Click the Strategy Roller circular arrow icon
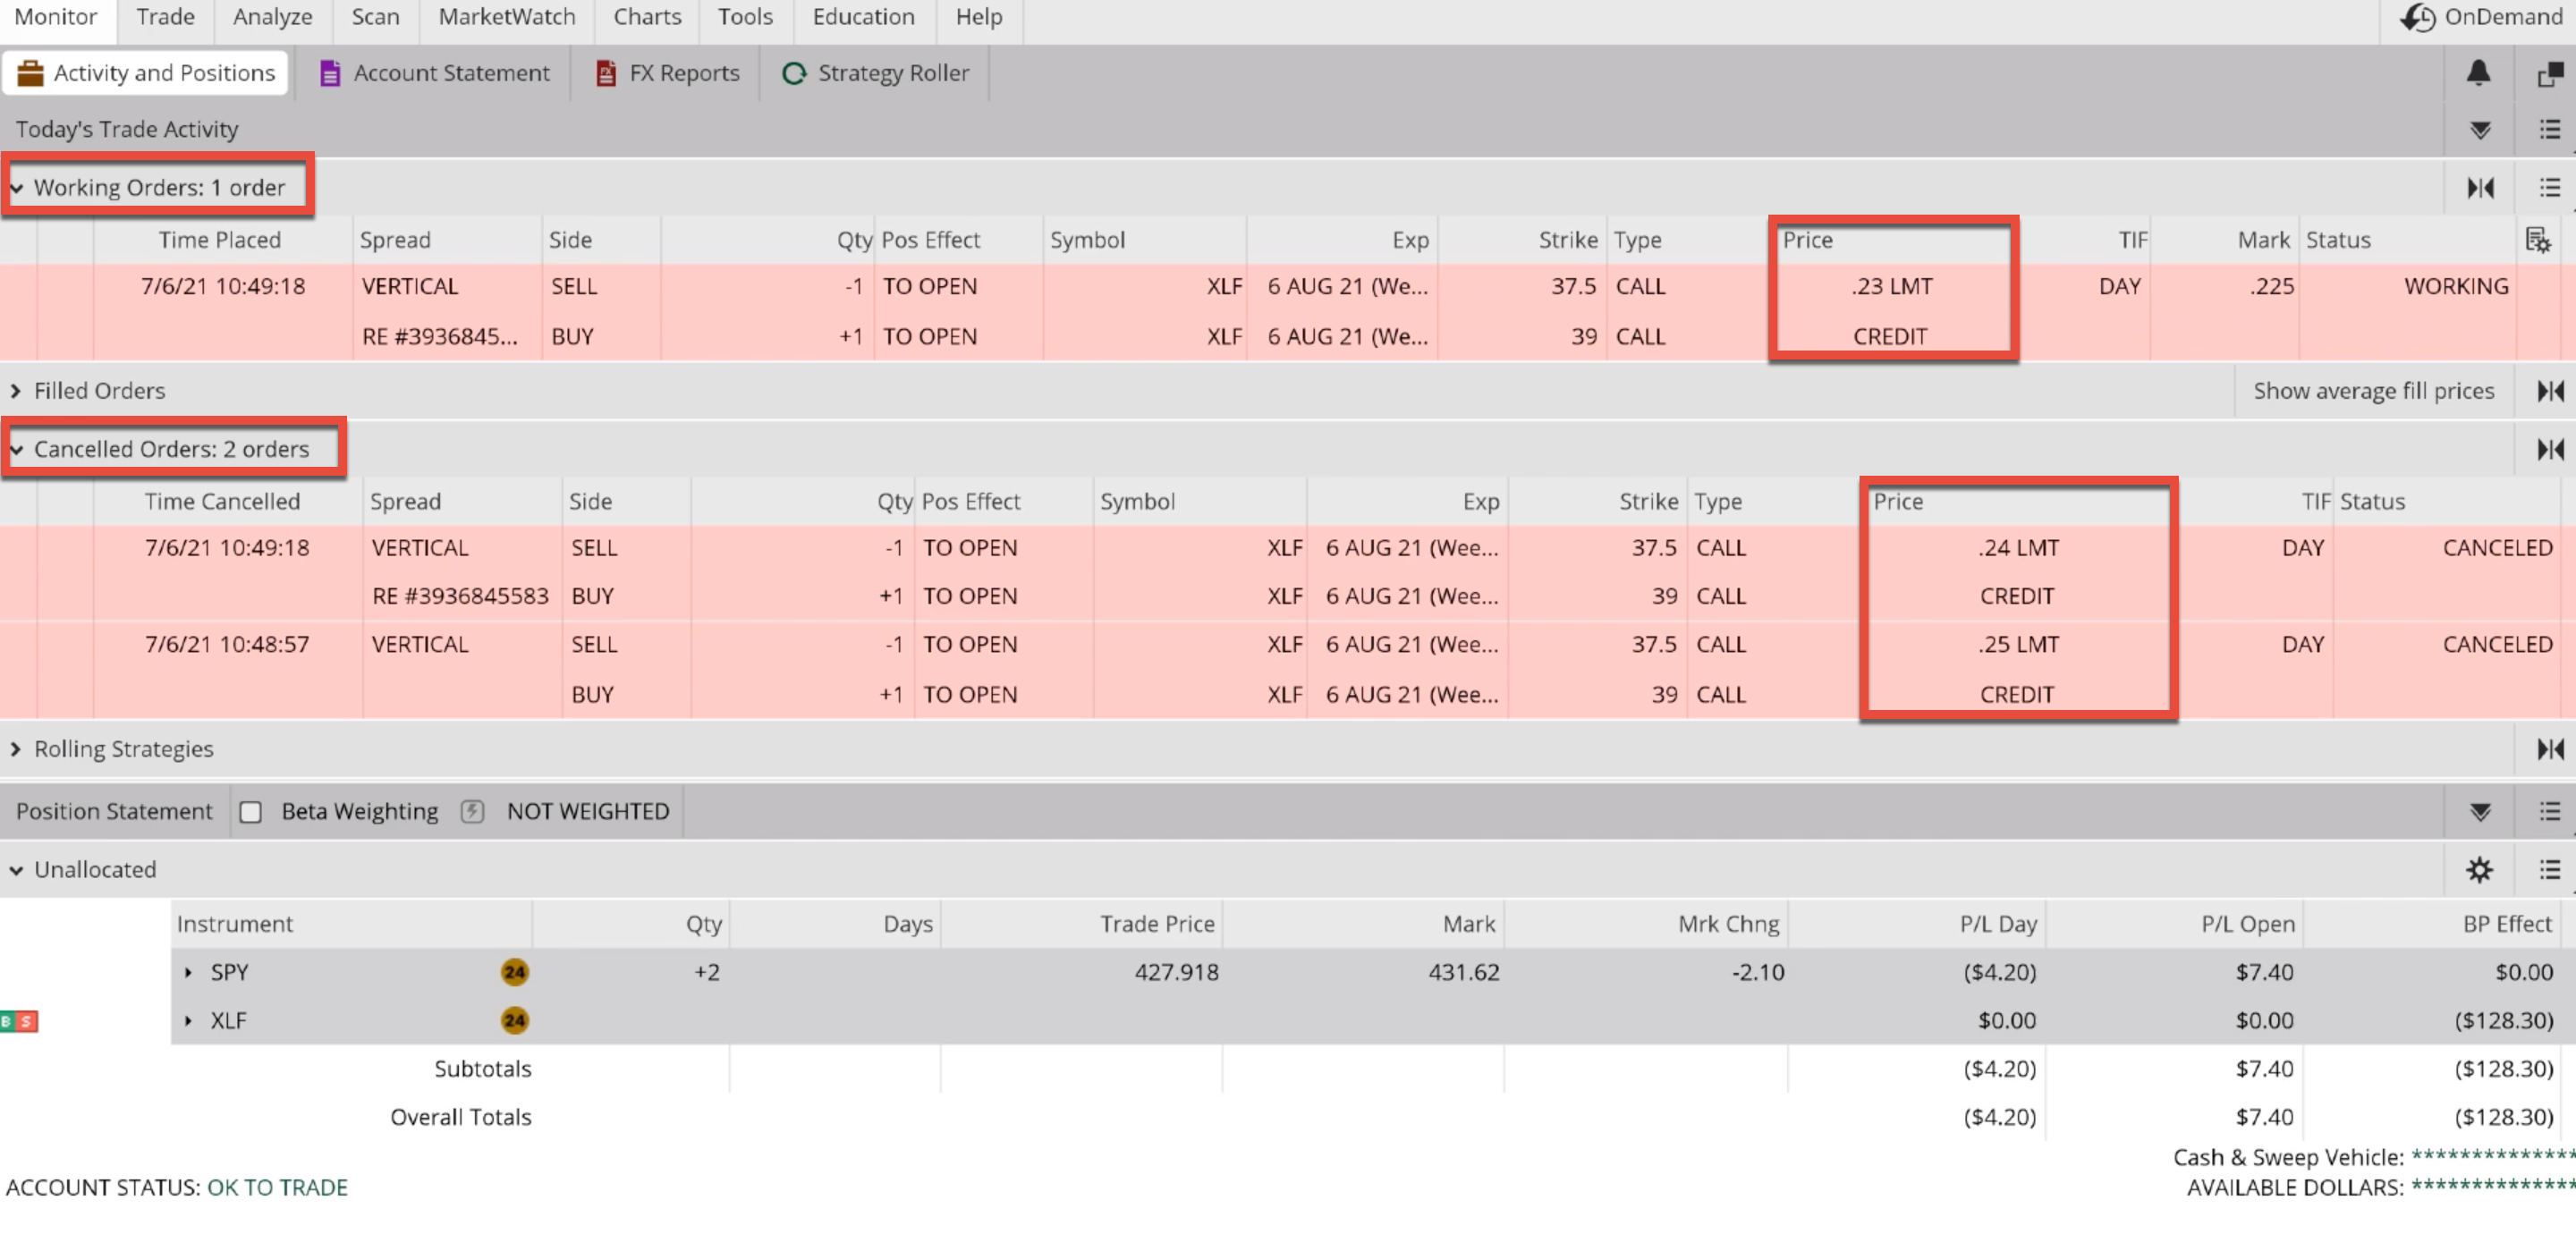2576x1234 pixels. [x=794, y=74]
